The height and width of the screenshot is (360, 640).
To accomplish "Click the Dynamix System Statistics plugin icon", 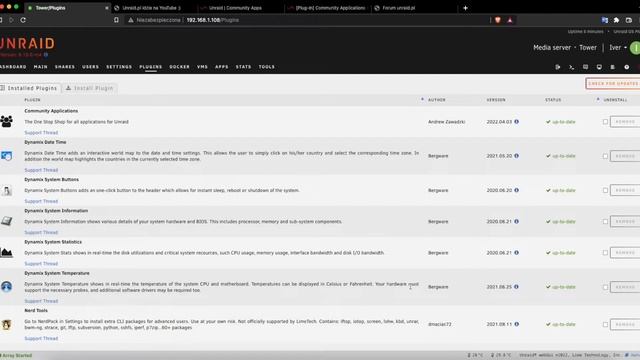I will (6, 253).
